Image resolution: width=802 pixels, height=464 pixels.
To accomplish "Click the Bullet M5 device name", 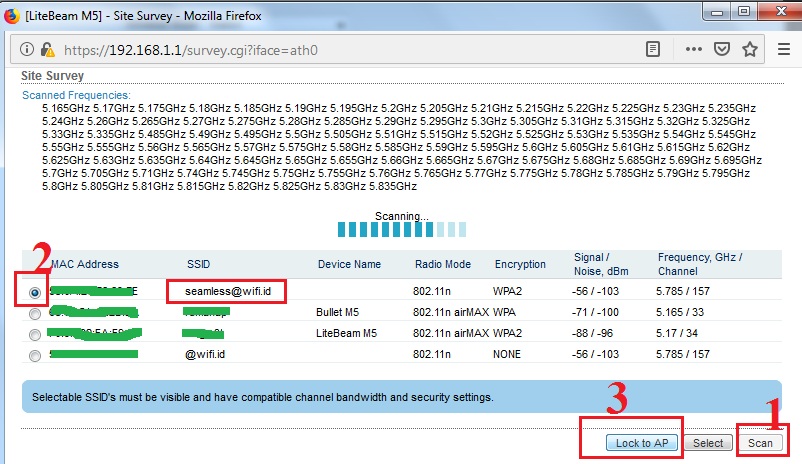I will click(x=337, y=312).
